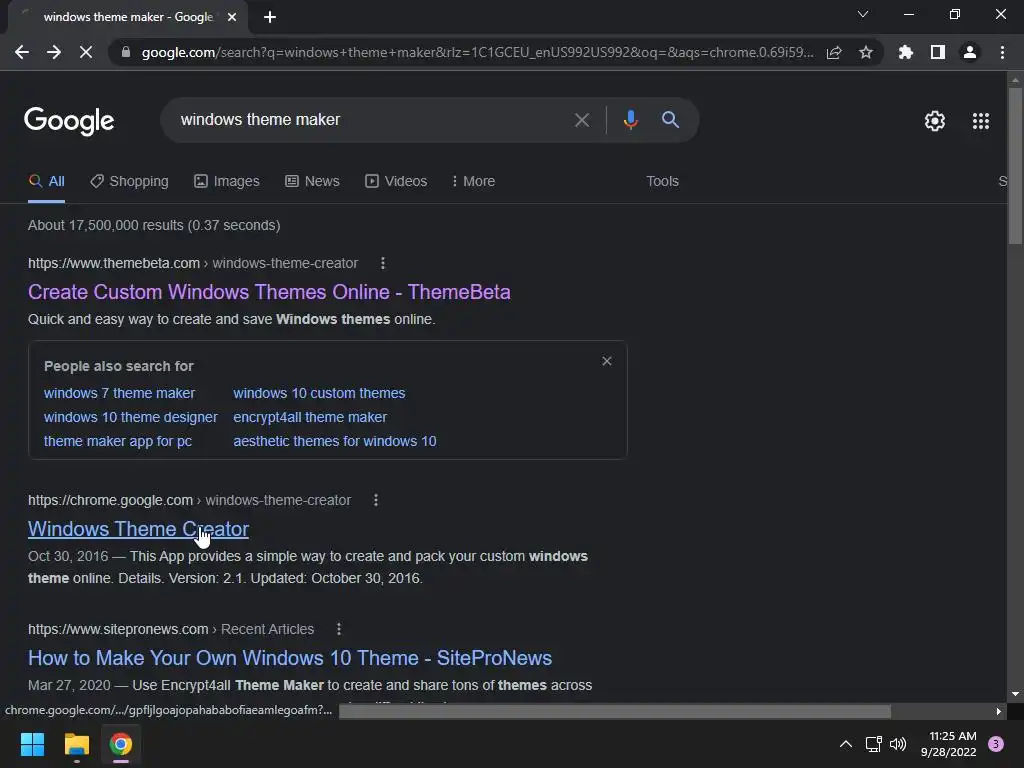Go back to the previous page
Image resolution: width=1024 pixels, height=768 pixels.
(x=22, y=52)
